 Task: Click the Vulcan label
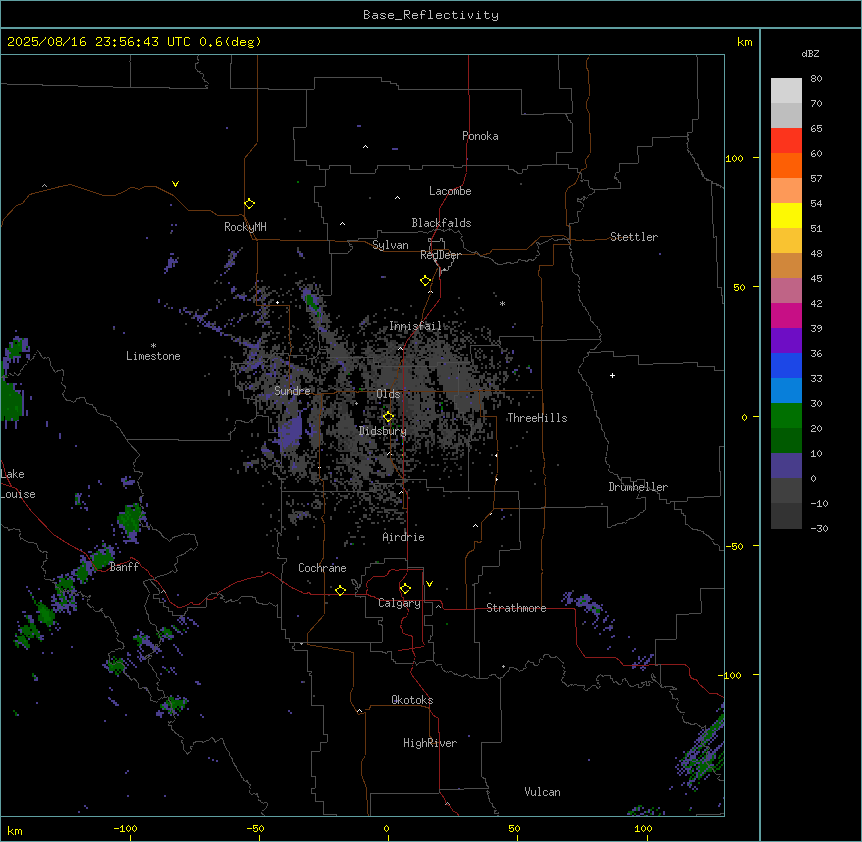[x=543, y=792]
